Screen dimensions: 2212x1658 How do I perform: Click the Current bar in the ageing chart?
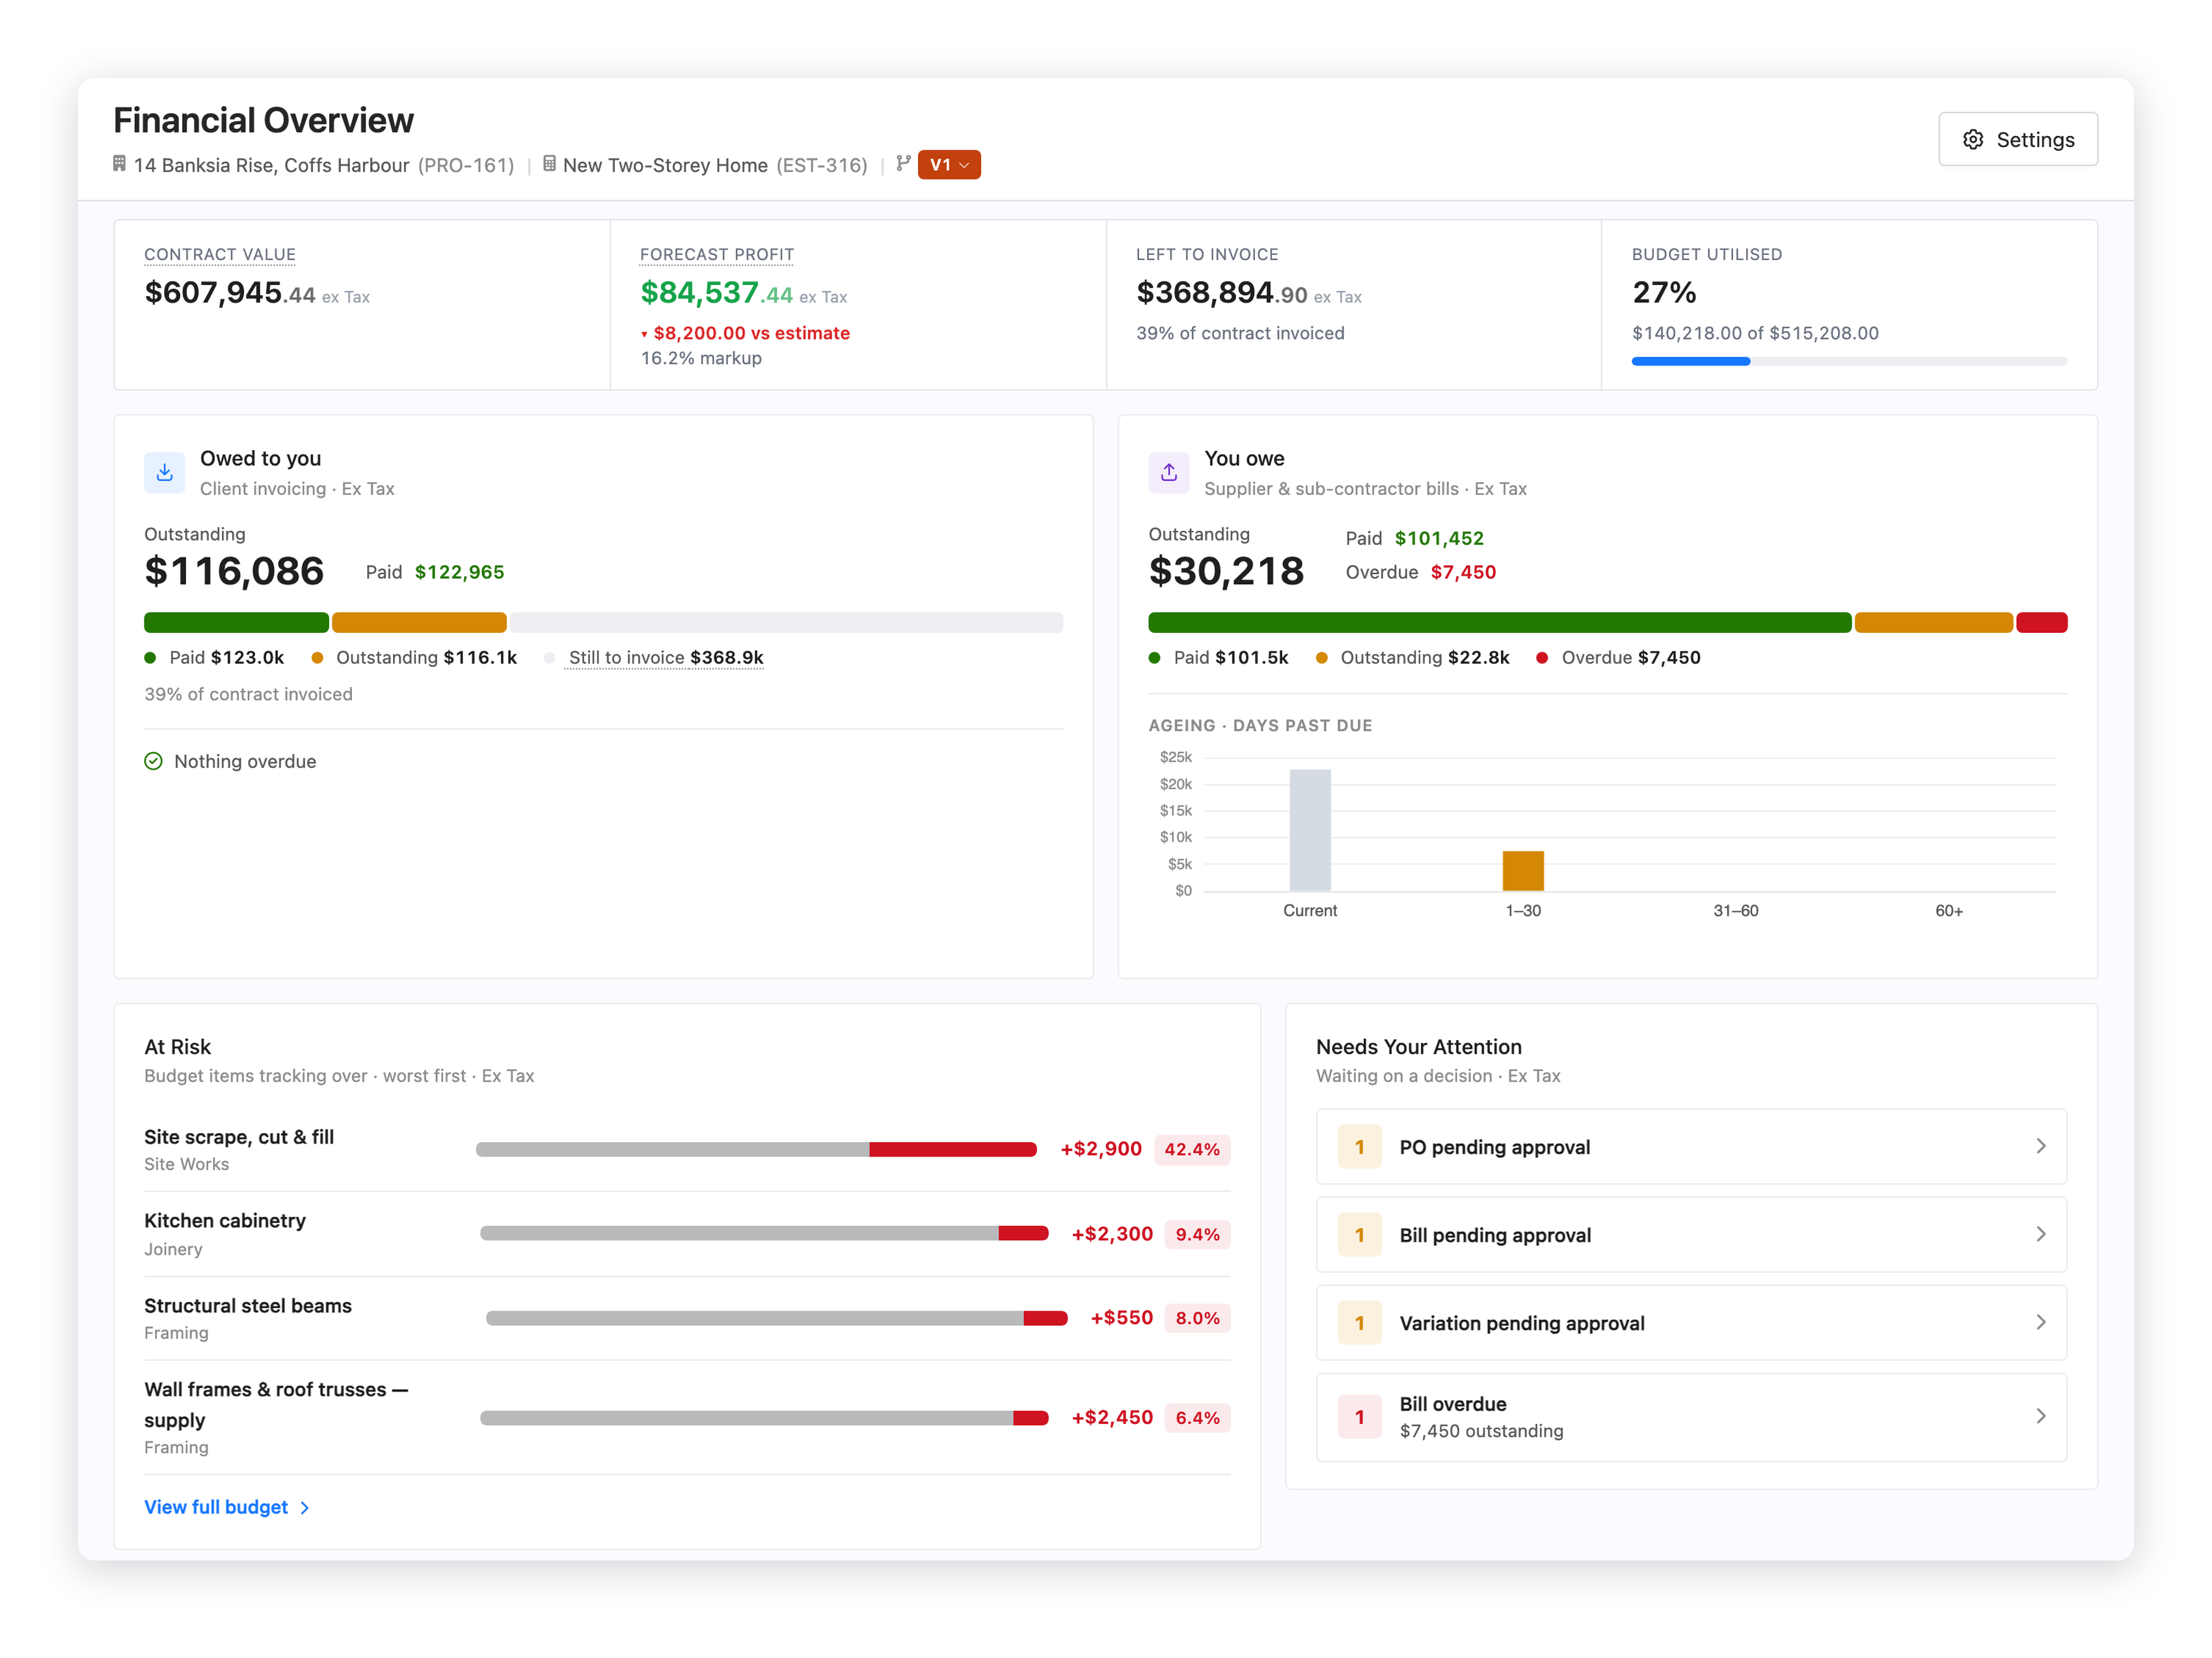point(1310,830)
